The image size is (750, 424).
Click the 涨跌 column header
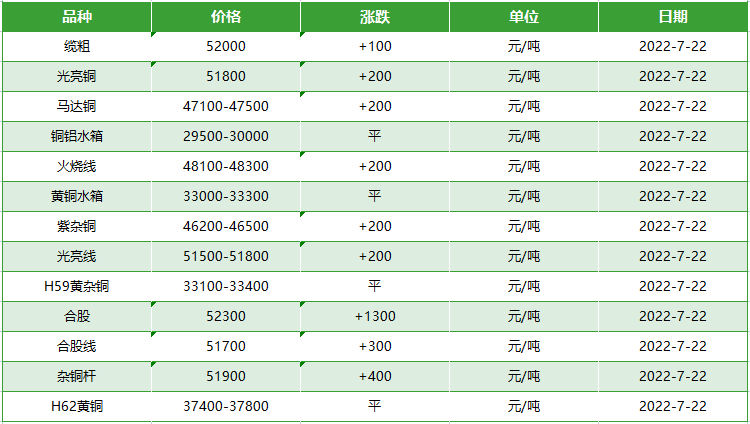pos(375,17)
